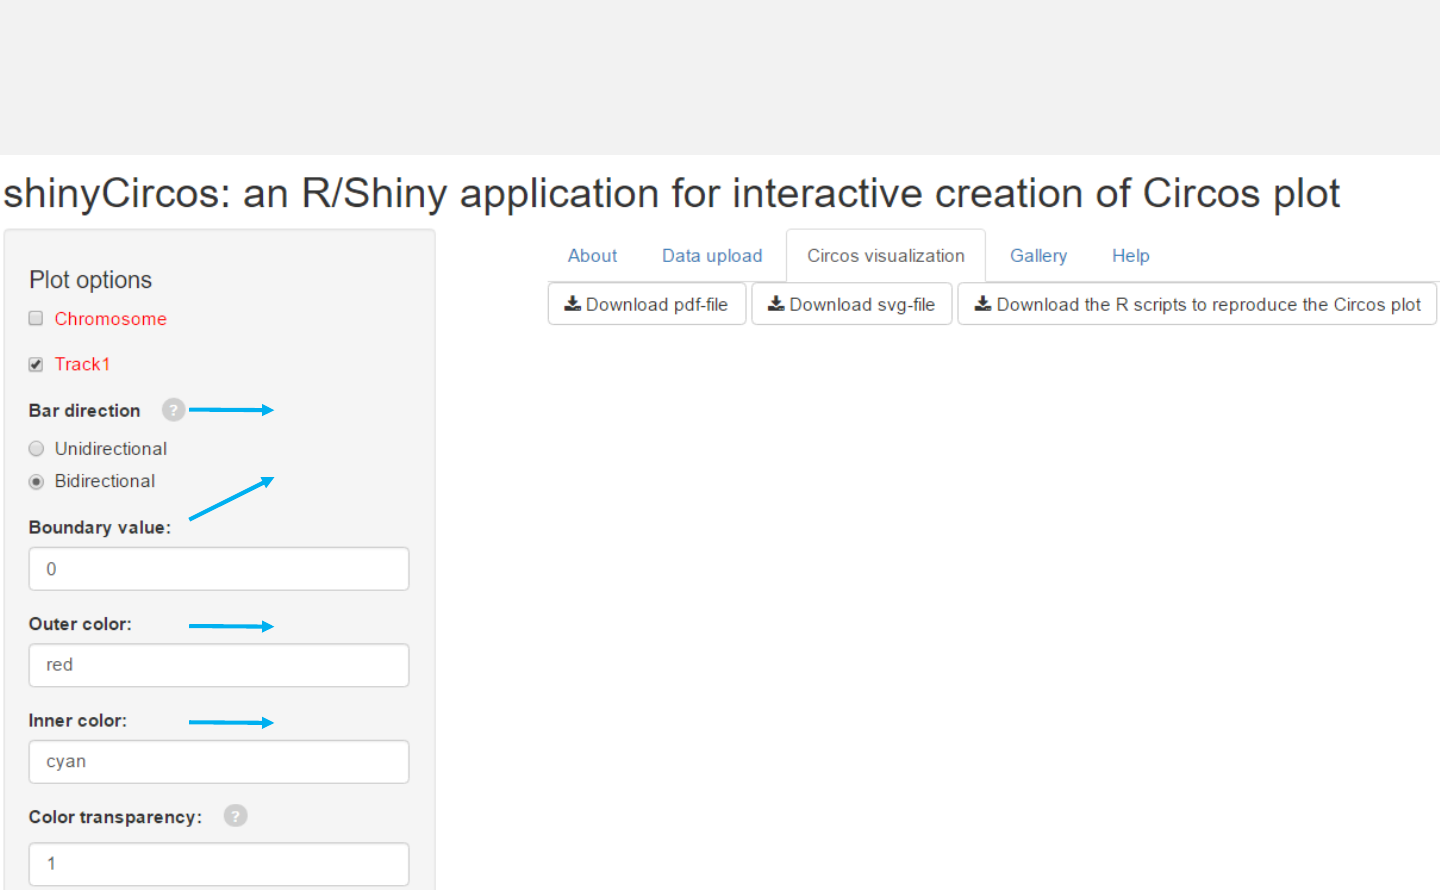Image resolution: width=1440 pixels, height=890 pixels.
Task: Open the Data upload tab
Action: point(712,256)
